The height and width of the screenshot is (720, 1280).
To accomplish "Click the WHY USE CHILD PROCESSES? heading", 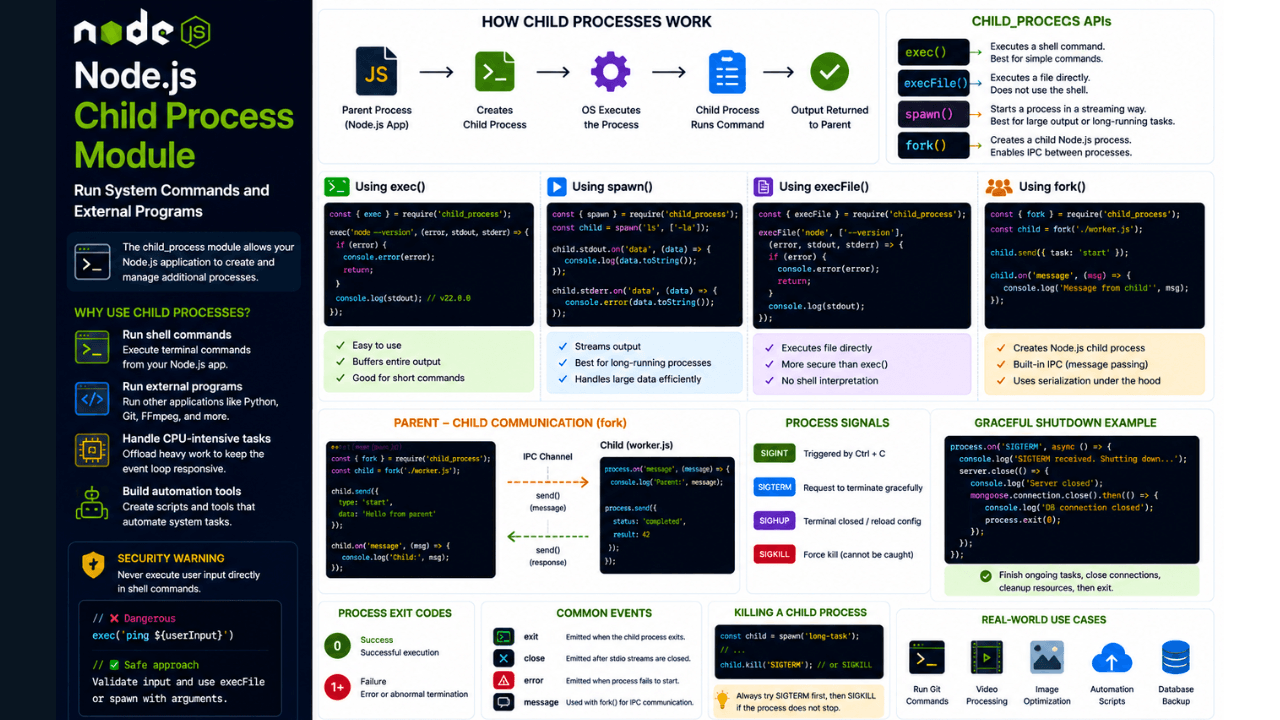I will coord(162,313).
